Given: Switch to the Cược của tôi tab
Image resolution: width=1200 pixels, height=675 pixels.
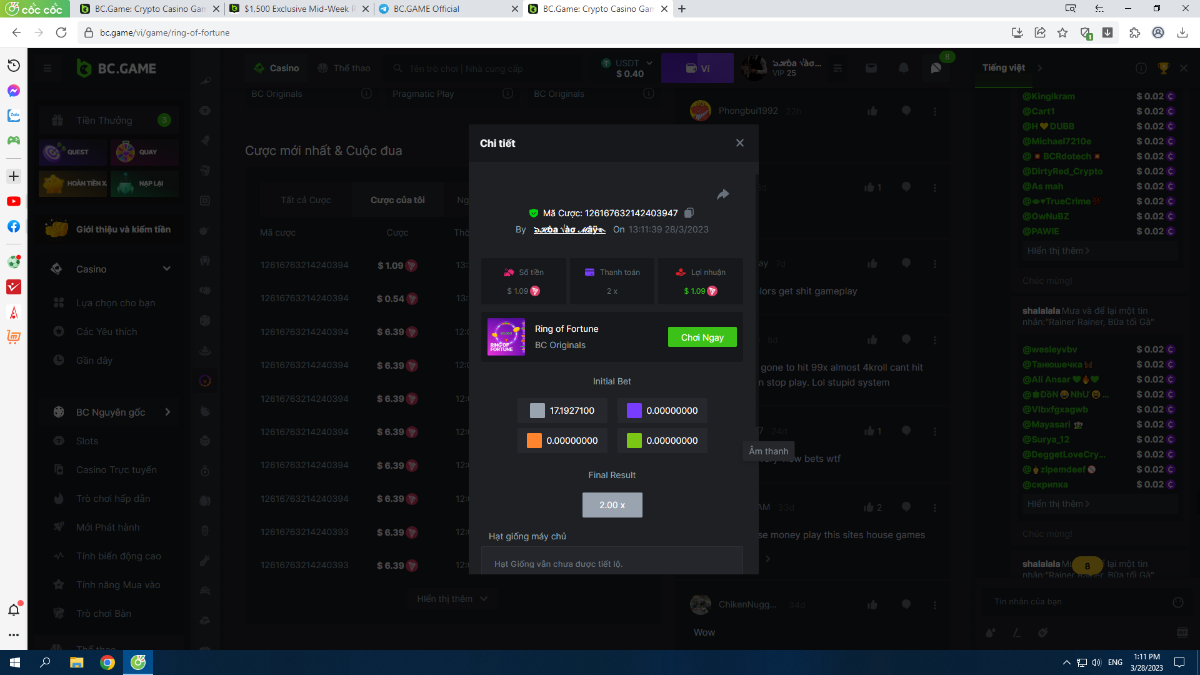Looking at the screenshot, I should tap(397, 200).
